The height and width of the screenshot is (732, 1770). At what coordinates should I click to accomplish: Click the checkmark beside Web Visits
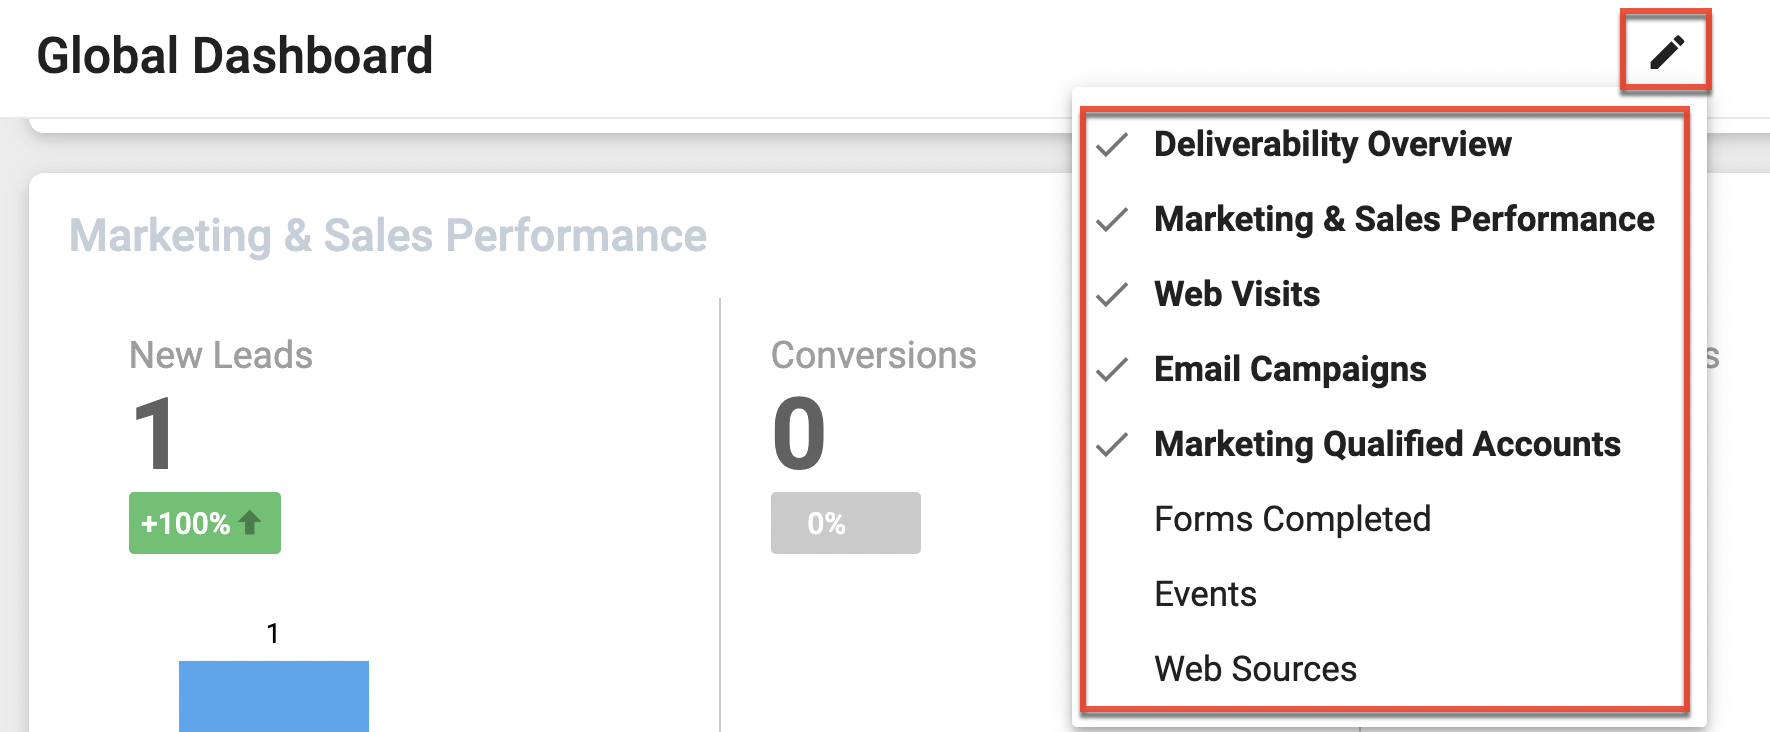[x=1111, y=294]
